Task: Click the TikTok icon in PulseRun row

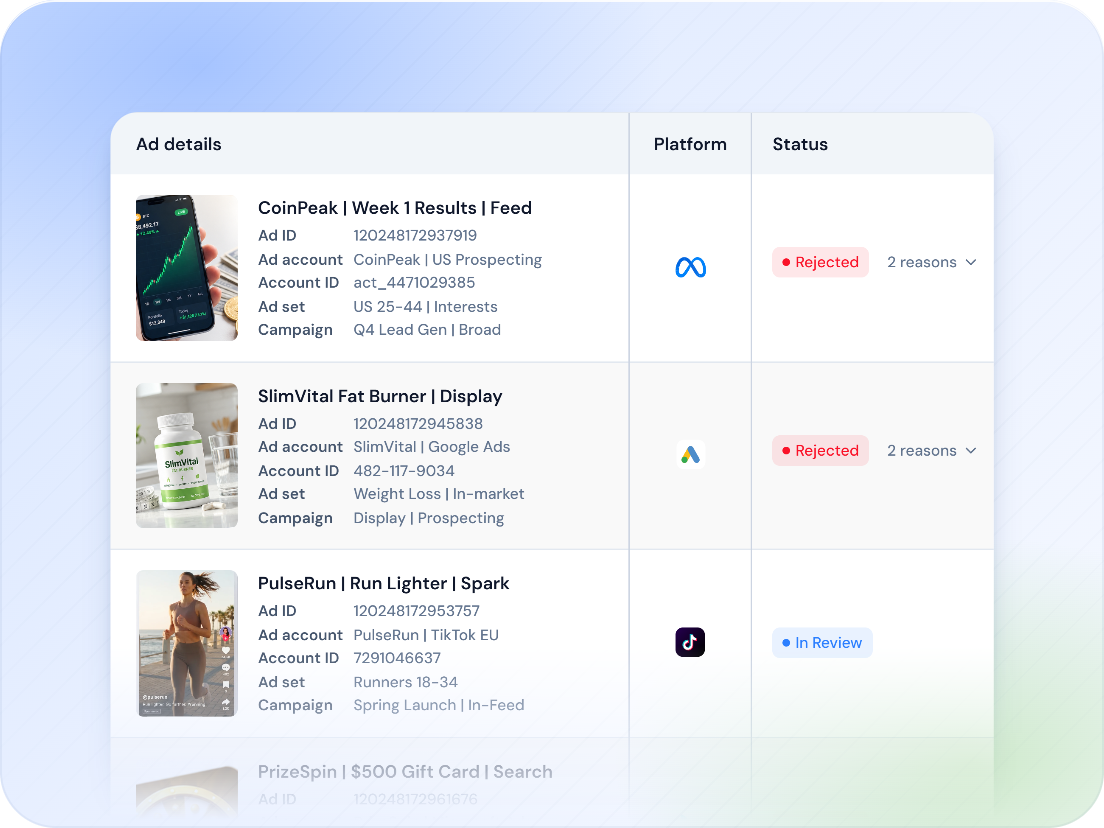Action: (690, 642)
